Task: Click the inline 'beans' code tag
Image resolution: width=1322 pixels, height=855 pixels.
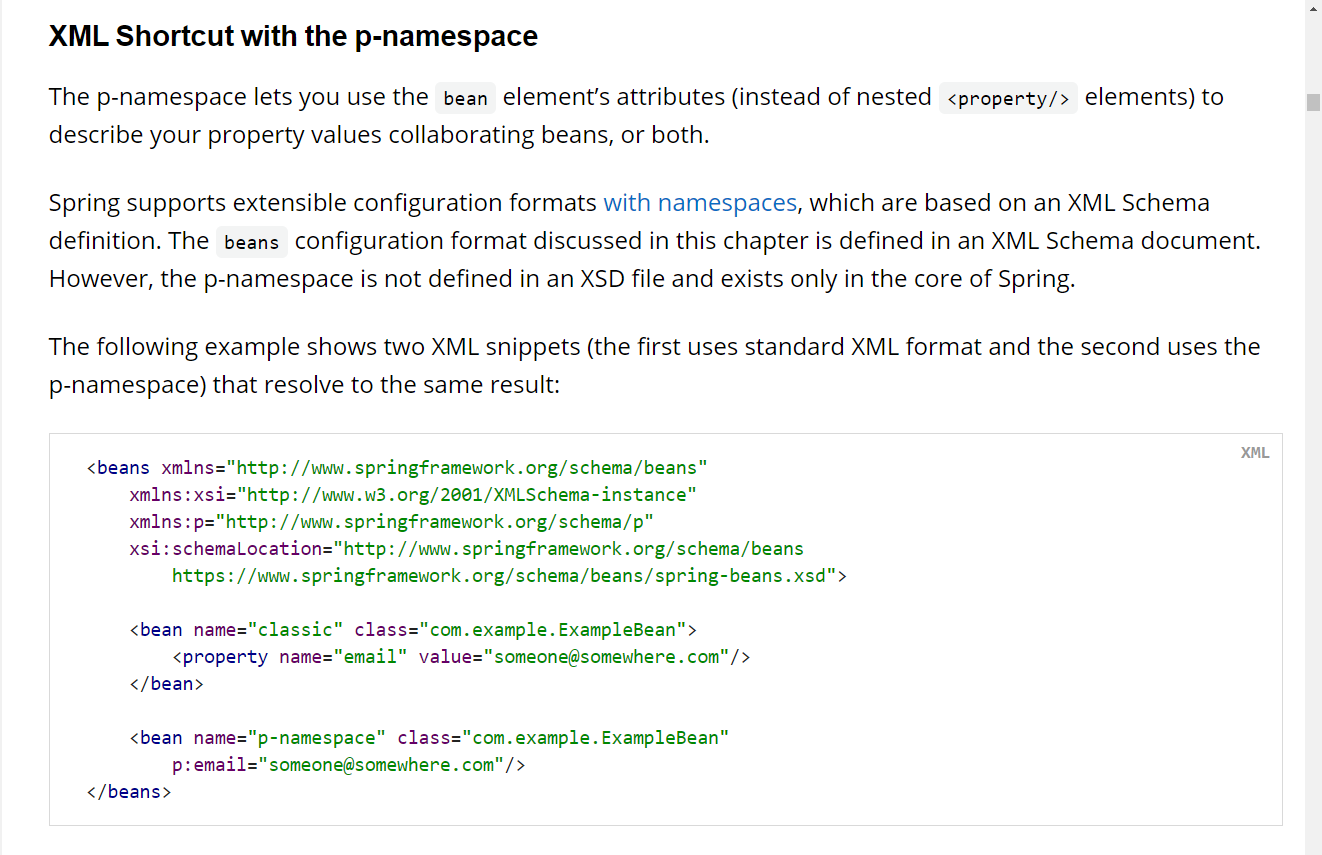Action: pyautogui.click(x=251, y=243)
